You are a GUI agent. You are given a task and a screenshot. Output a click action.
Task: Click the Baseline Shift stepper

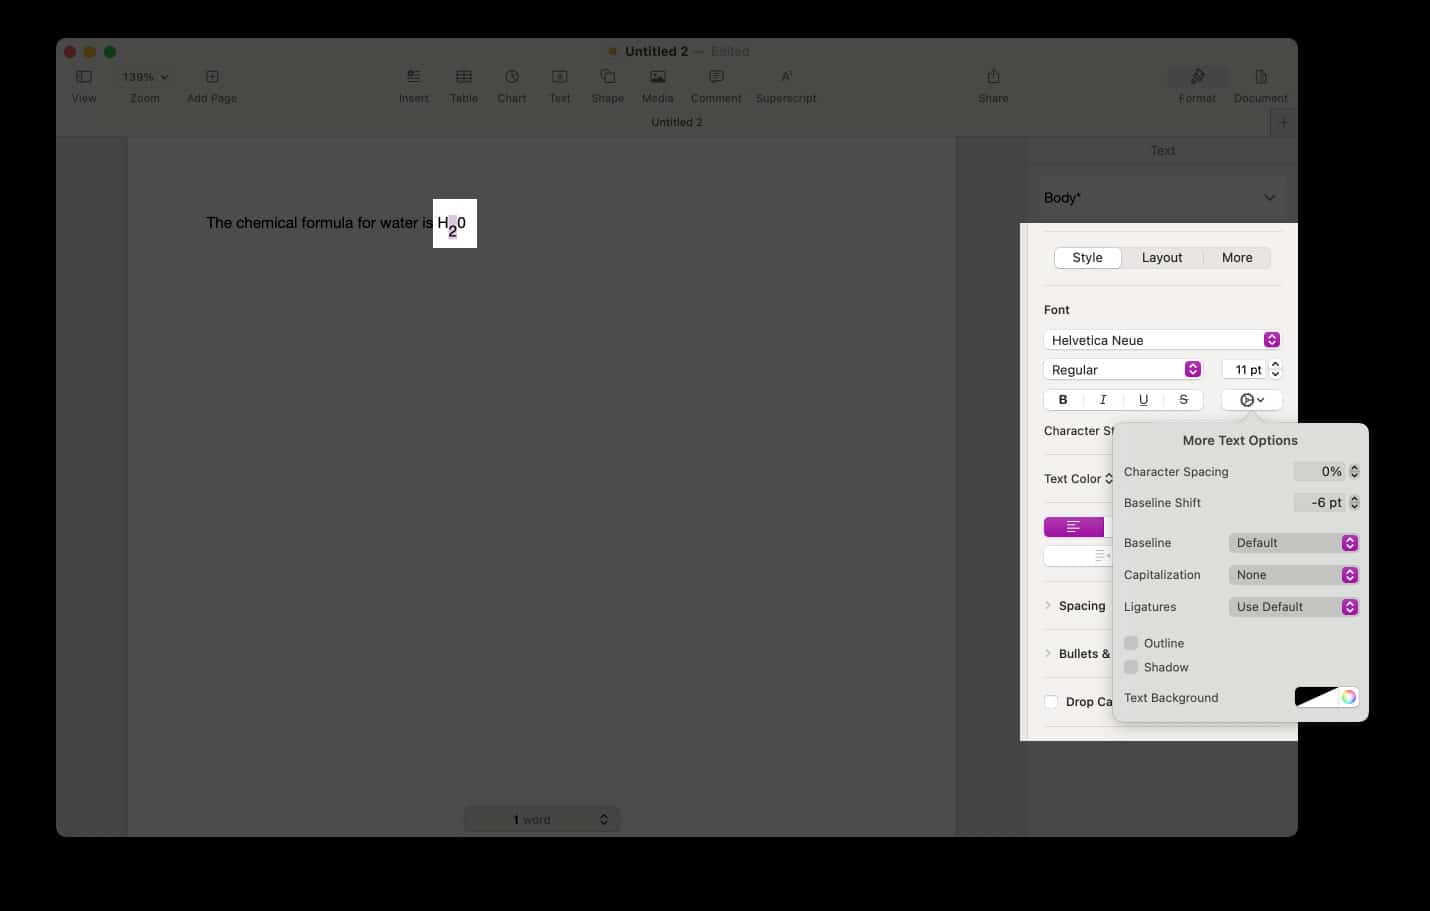pos(1354,502)
